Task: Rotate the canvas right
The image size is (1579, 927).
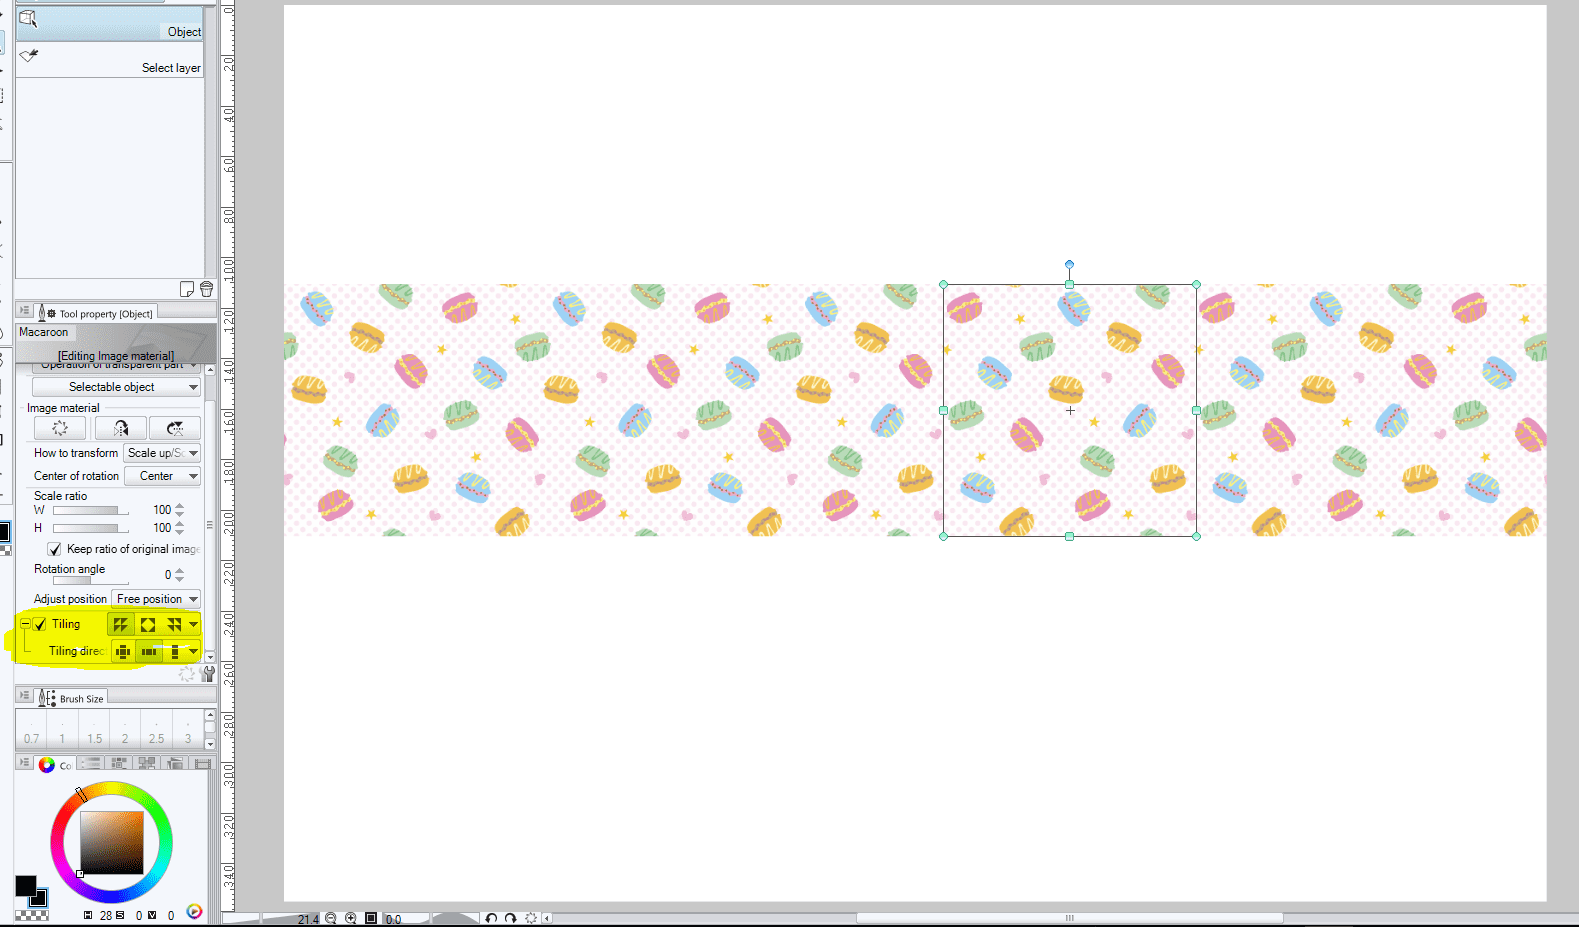Action: (x=511, y=918)
